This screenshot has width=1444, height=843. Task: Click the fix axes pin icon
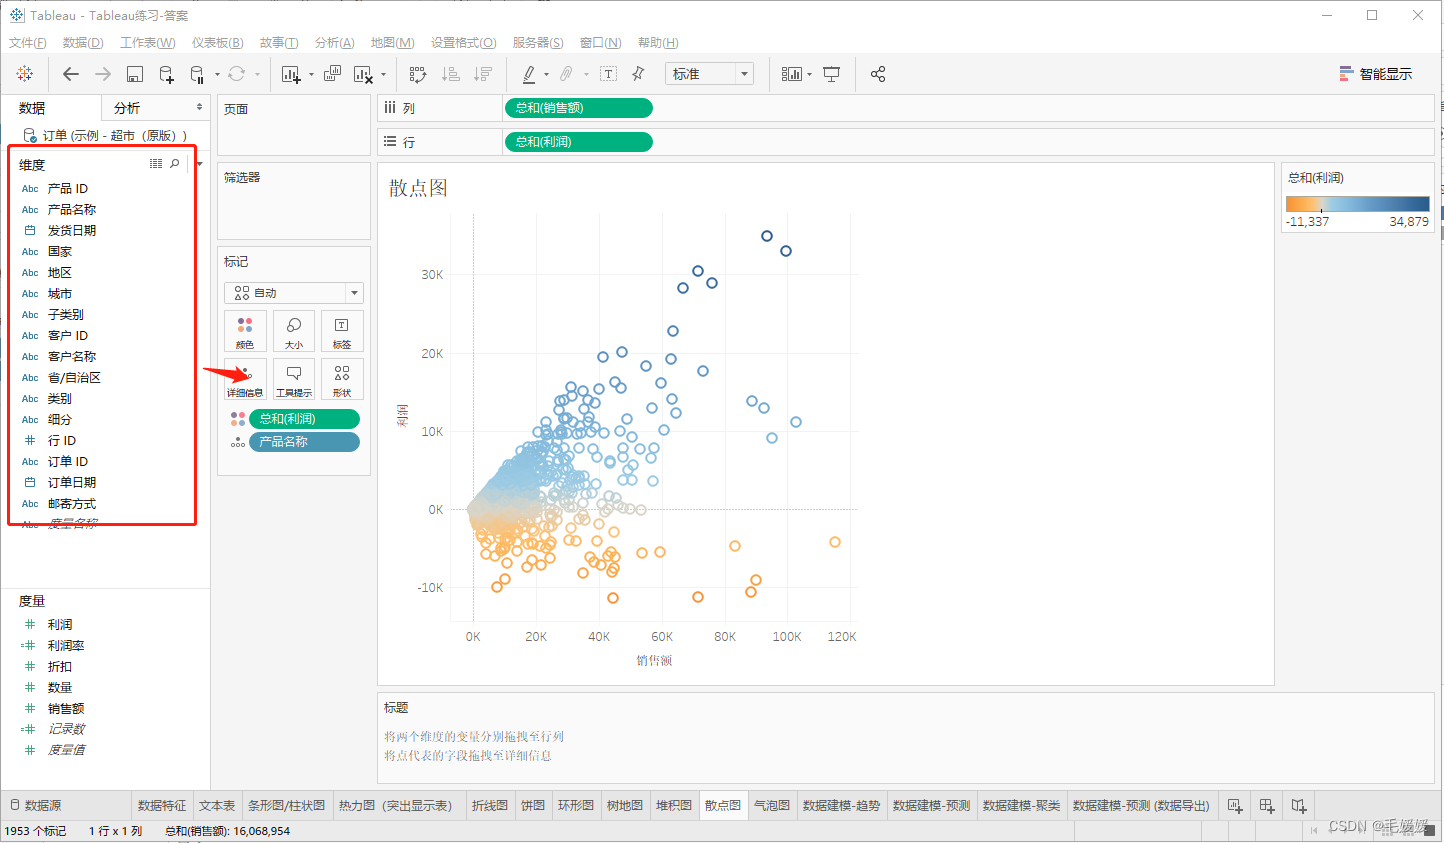click(638, 74)
